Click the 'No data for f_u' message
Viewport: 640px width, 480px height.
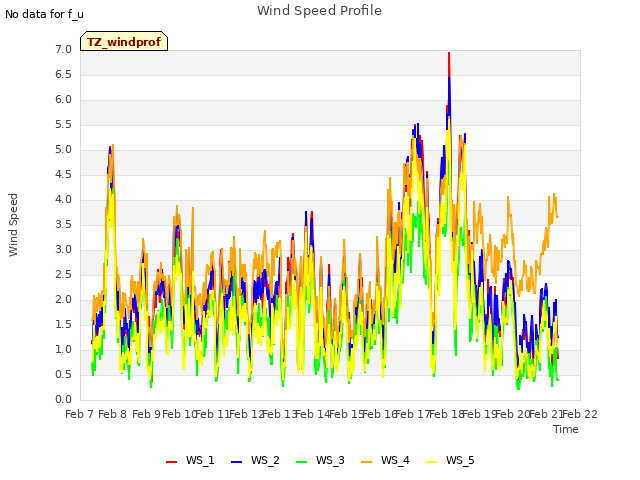44,14
